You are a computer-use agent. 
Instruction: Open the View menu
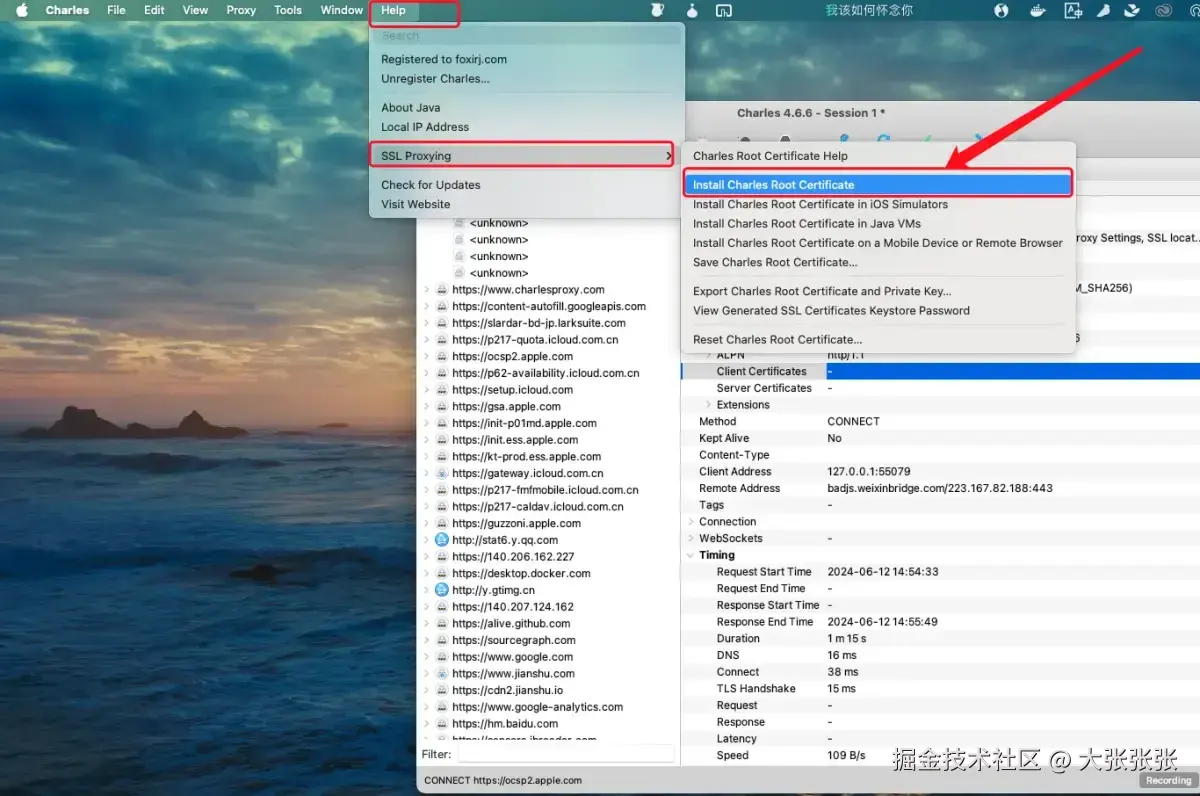pos(195,10)
